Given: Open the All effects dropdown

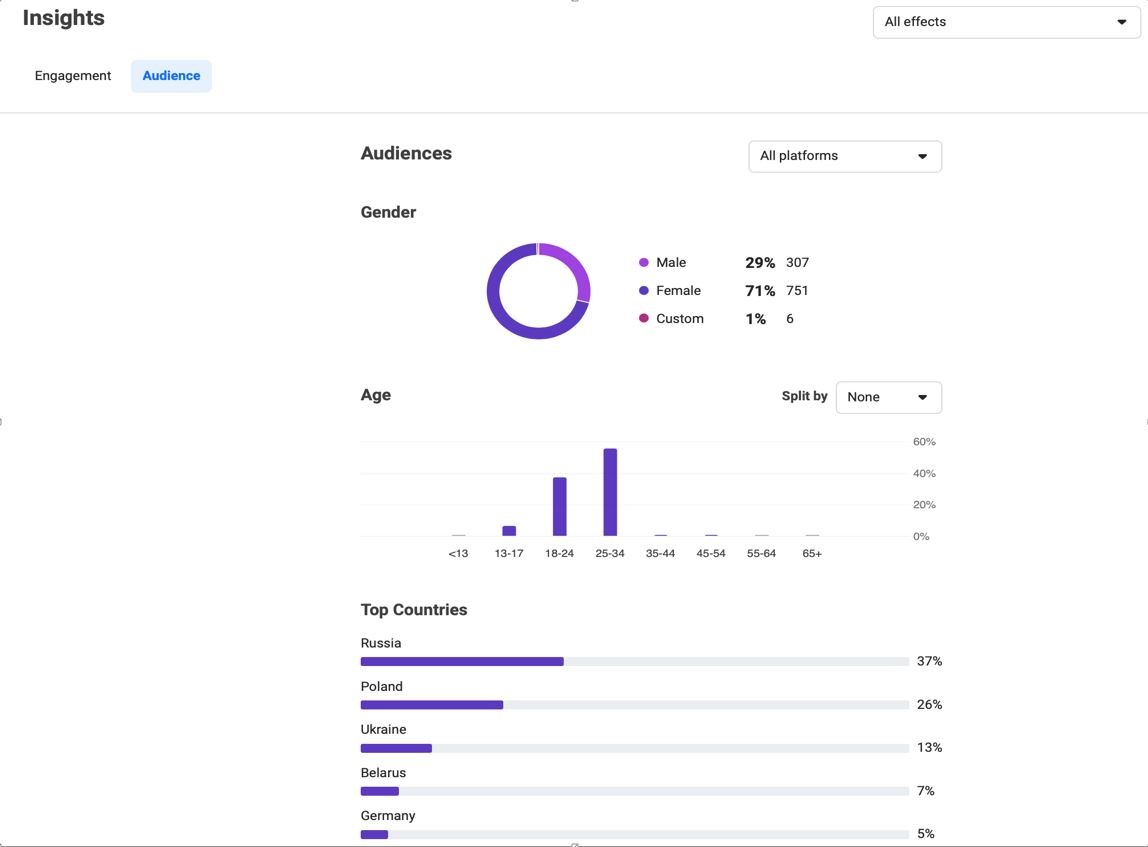Looking at the screenshot, I should [1005, 22].
